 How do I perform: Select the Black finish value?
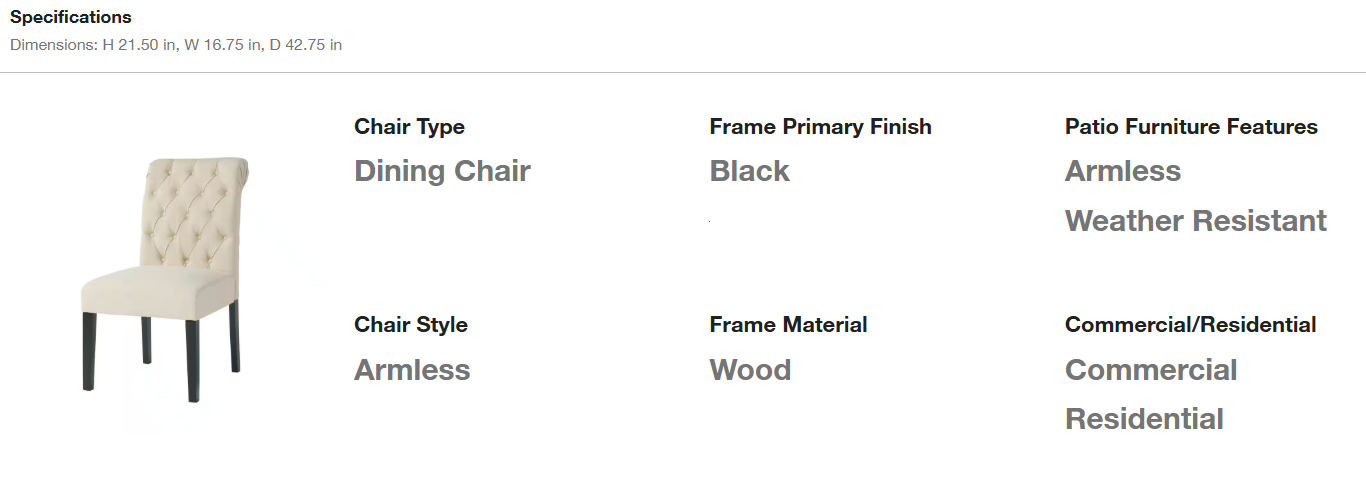pyautogui.click(x=749, y=171)
